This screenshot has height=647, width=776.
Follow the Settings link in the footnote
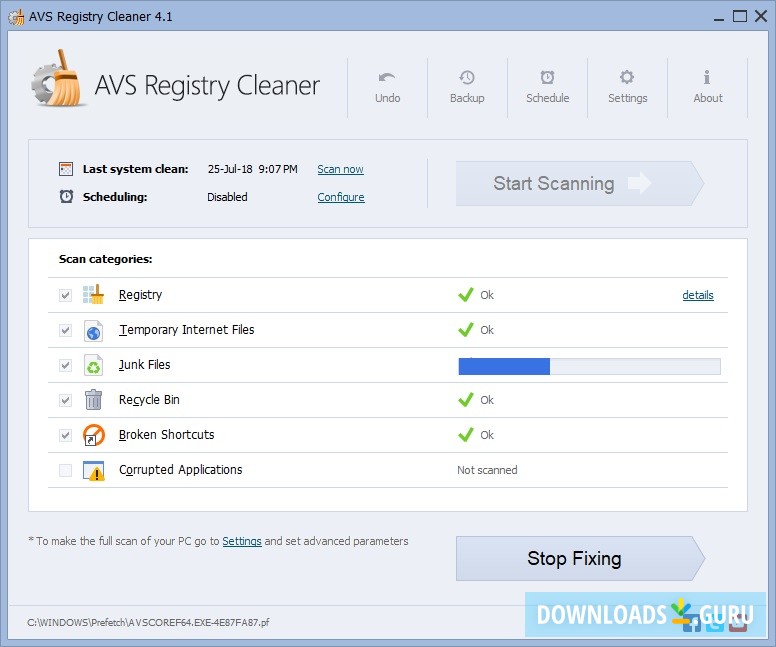pos(242,541)
